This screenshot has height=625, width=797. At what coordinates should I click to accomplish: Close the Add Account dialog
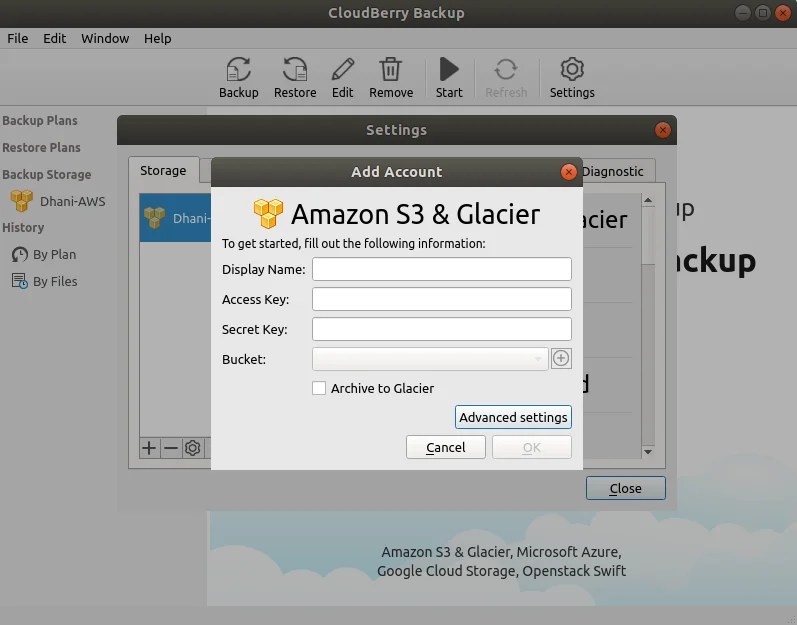coord(568,172)
